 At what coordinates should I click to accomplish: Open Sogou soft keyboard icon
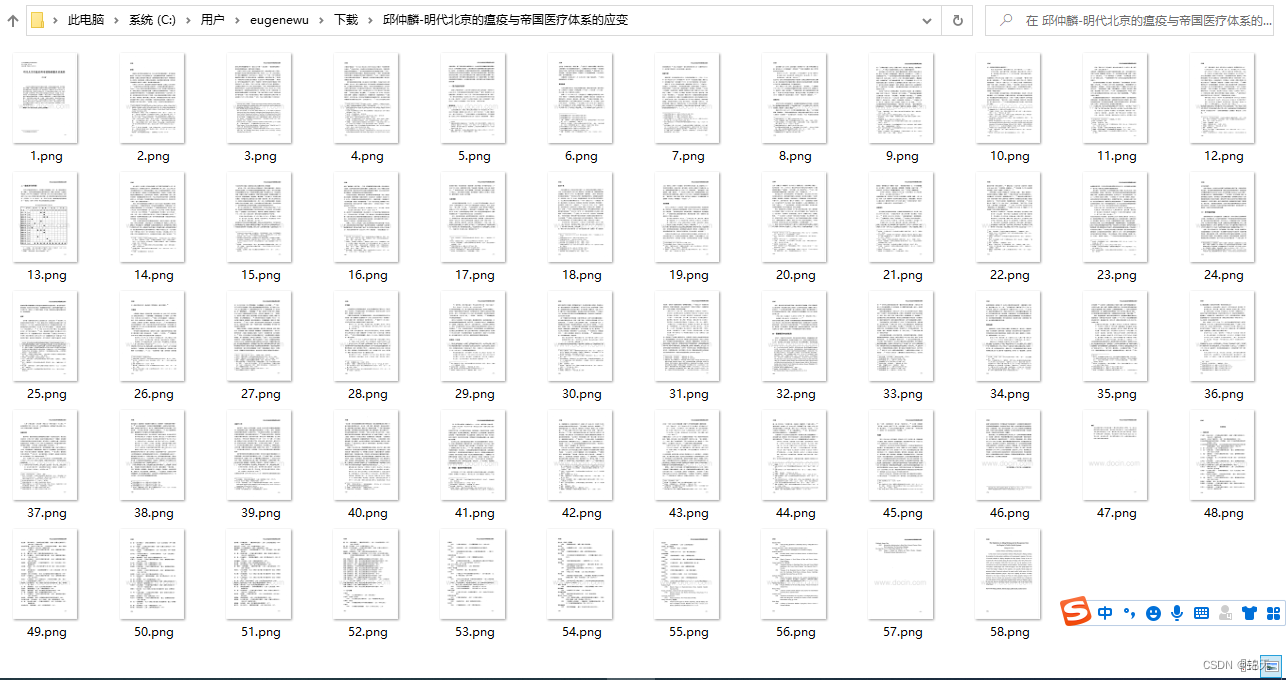tap(1201, 613)
